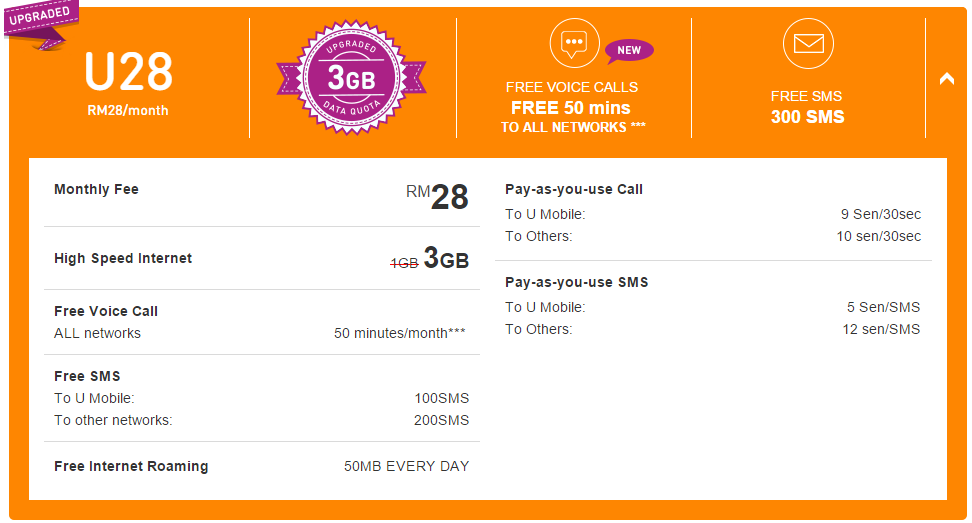
Task: Click the Pay-as-you-use SMS heading
Action: coord(577,283)
